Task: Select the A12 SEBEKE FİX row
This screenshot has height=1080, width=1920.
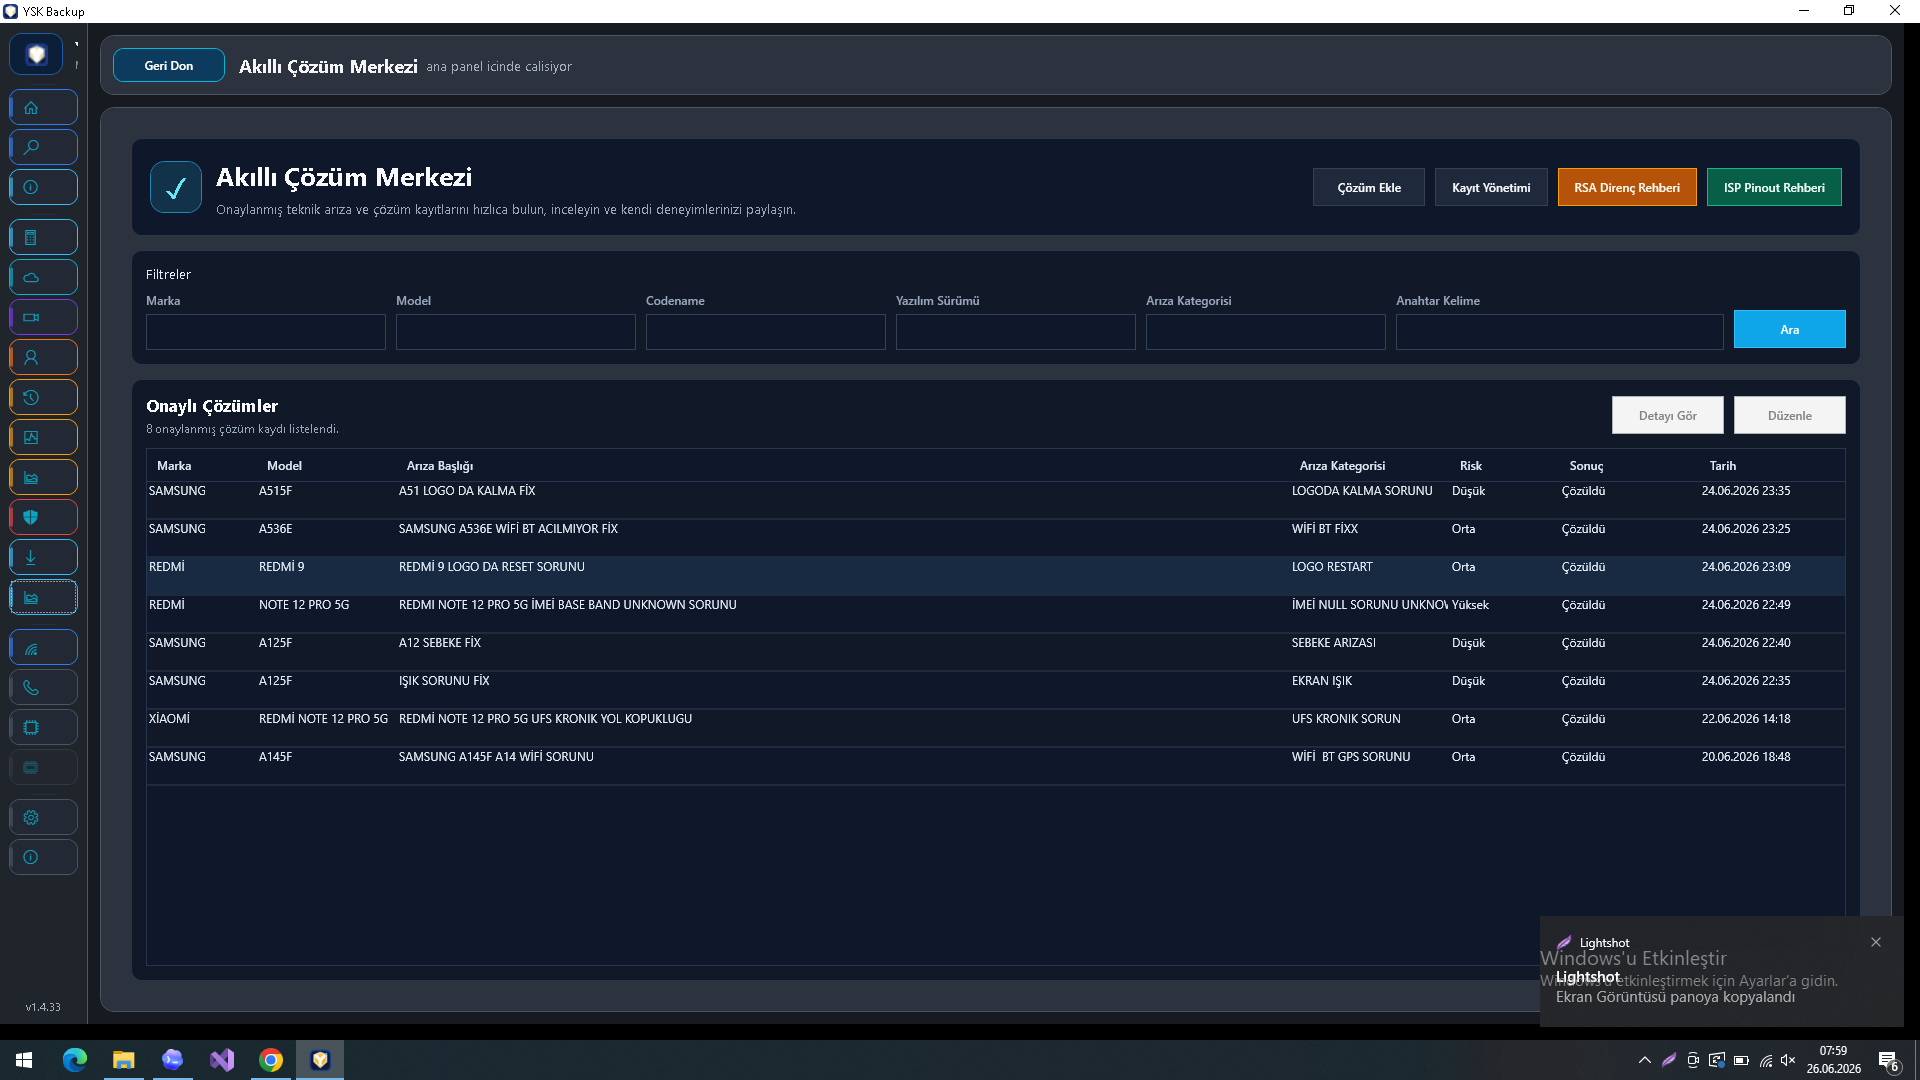Action: pos(996,652)
